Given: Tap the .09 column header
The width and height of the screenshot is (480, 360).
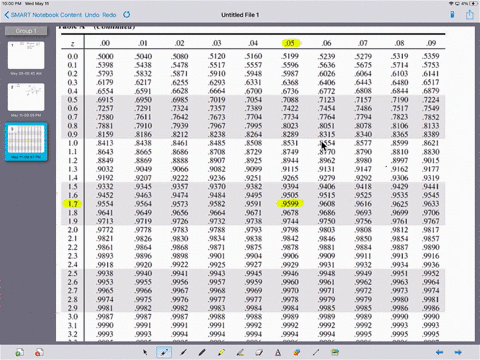Looking at the screenshot, I should tap(431, 43).
